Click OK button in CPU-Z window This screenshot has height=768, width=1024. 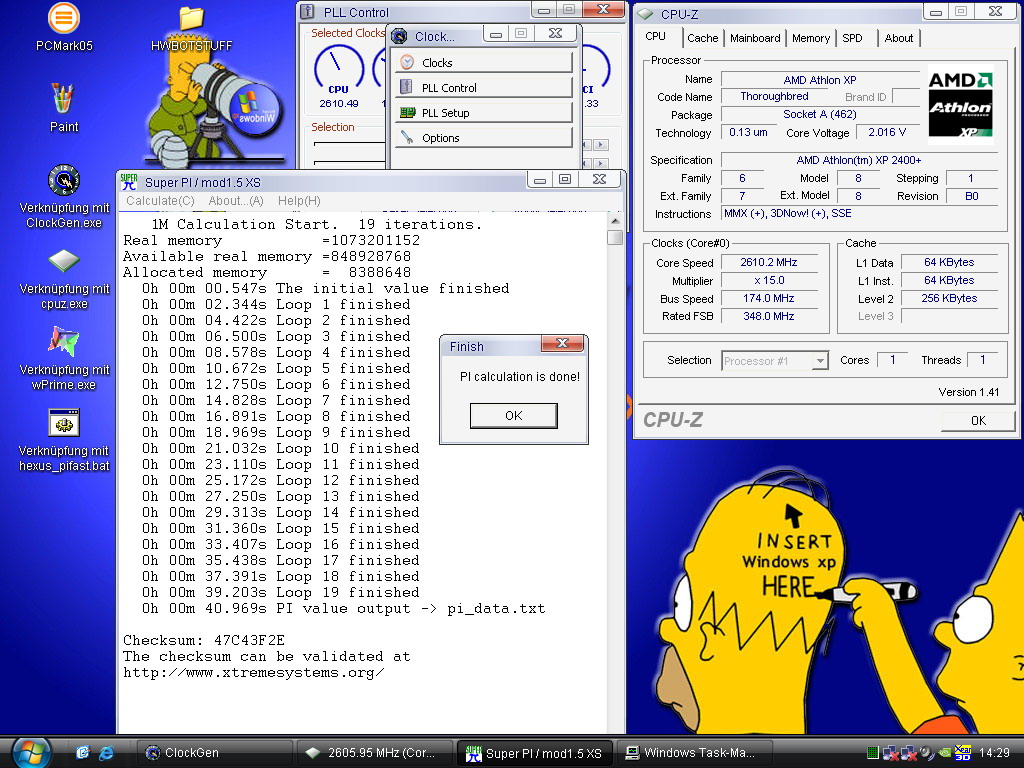[x=978, y=421]
